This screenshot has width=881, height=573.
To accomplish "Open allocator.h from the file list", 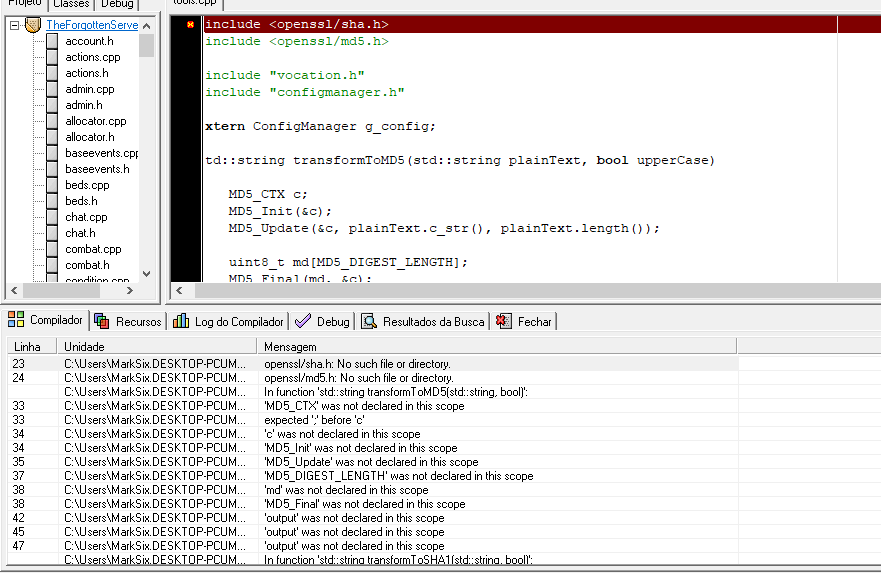I will [90, 137].
